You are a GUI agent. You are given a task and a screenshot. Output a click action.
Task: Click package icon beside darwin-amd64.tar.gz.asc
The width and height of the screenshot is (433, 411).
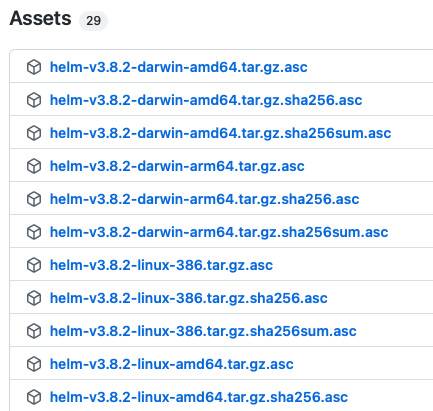click(34, 67)
